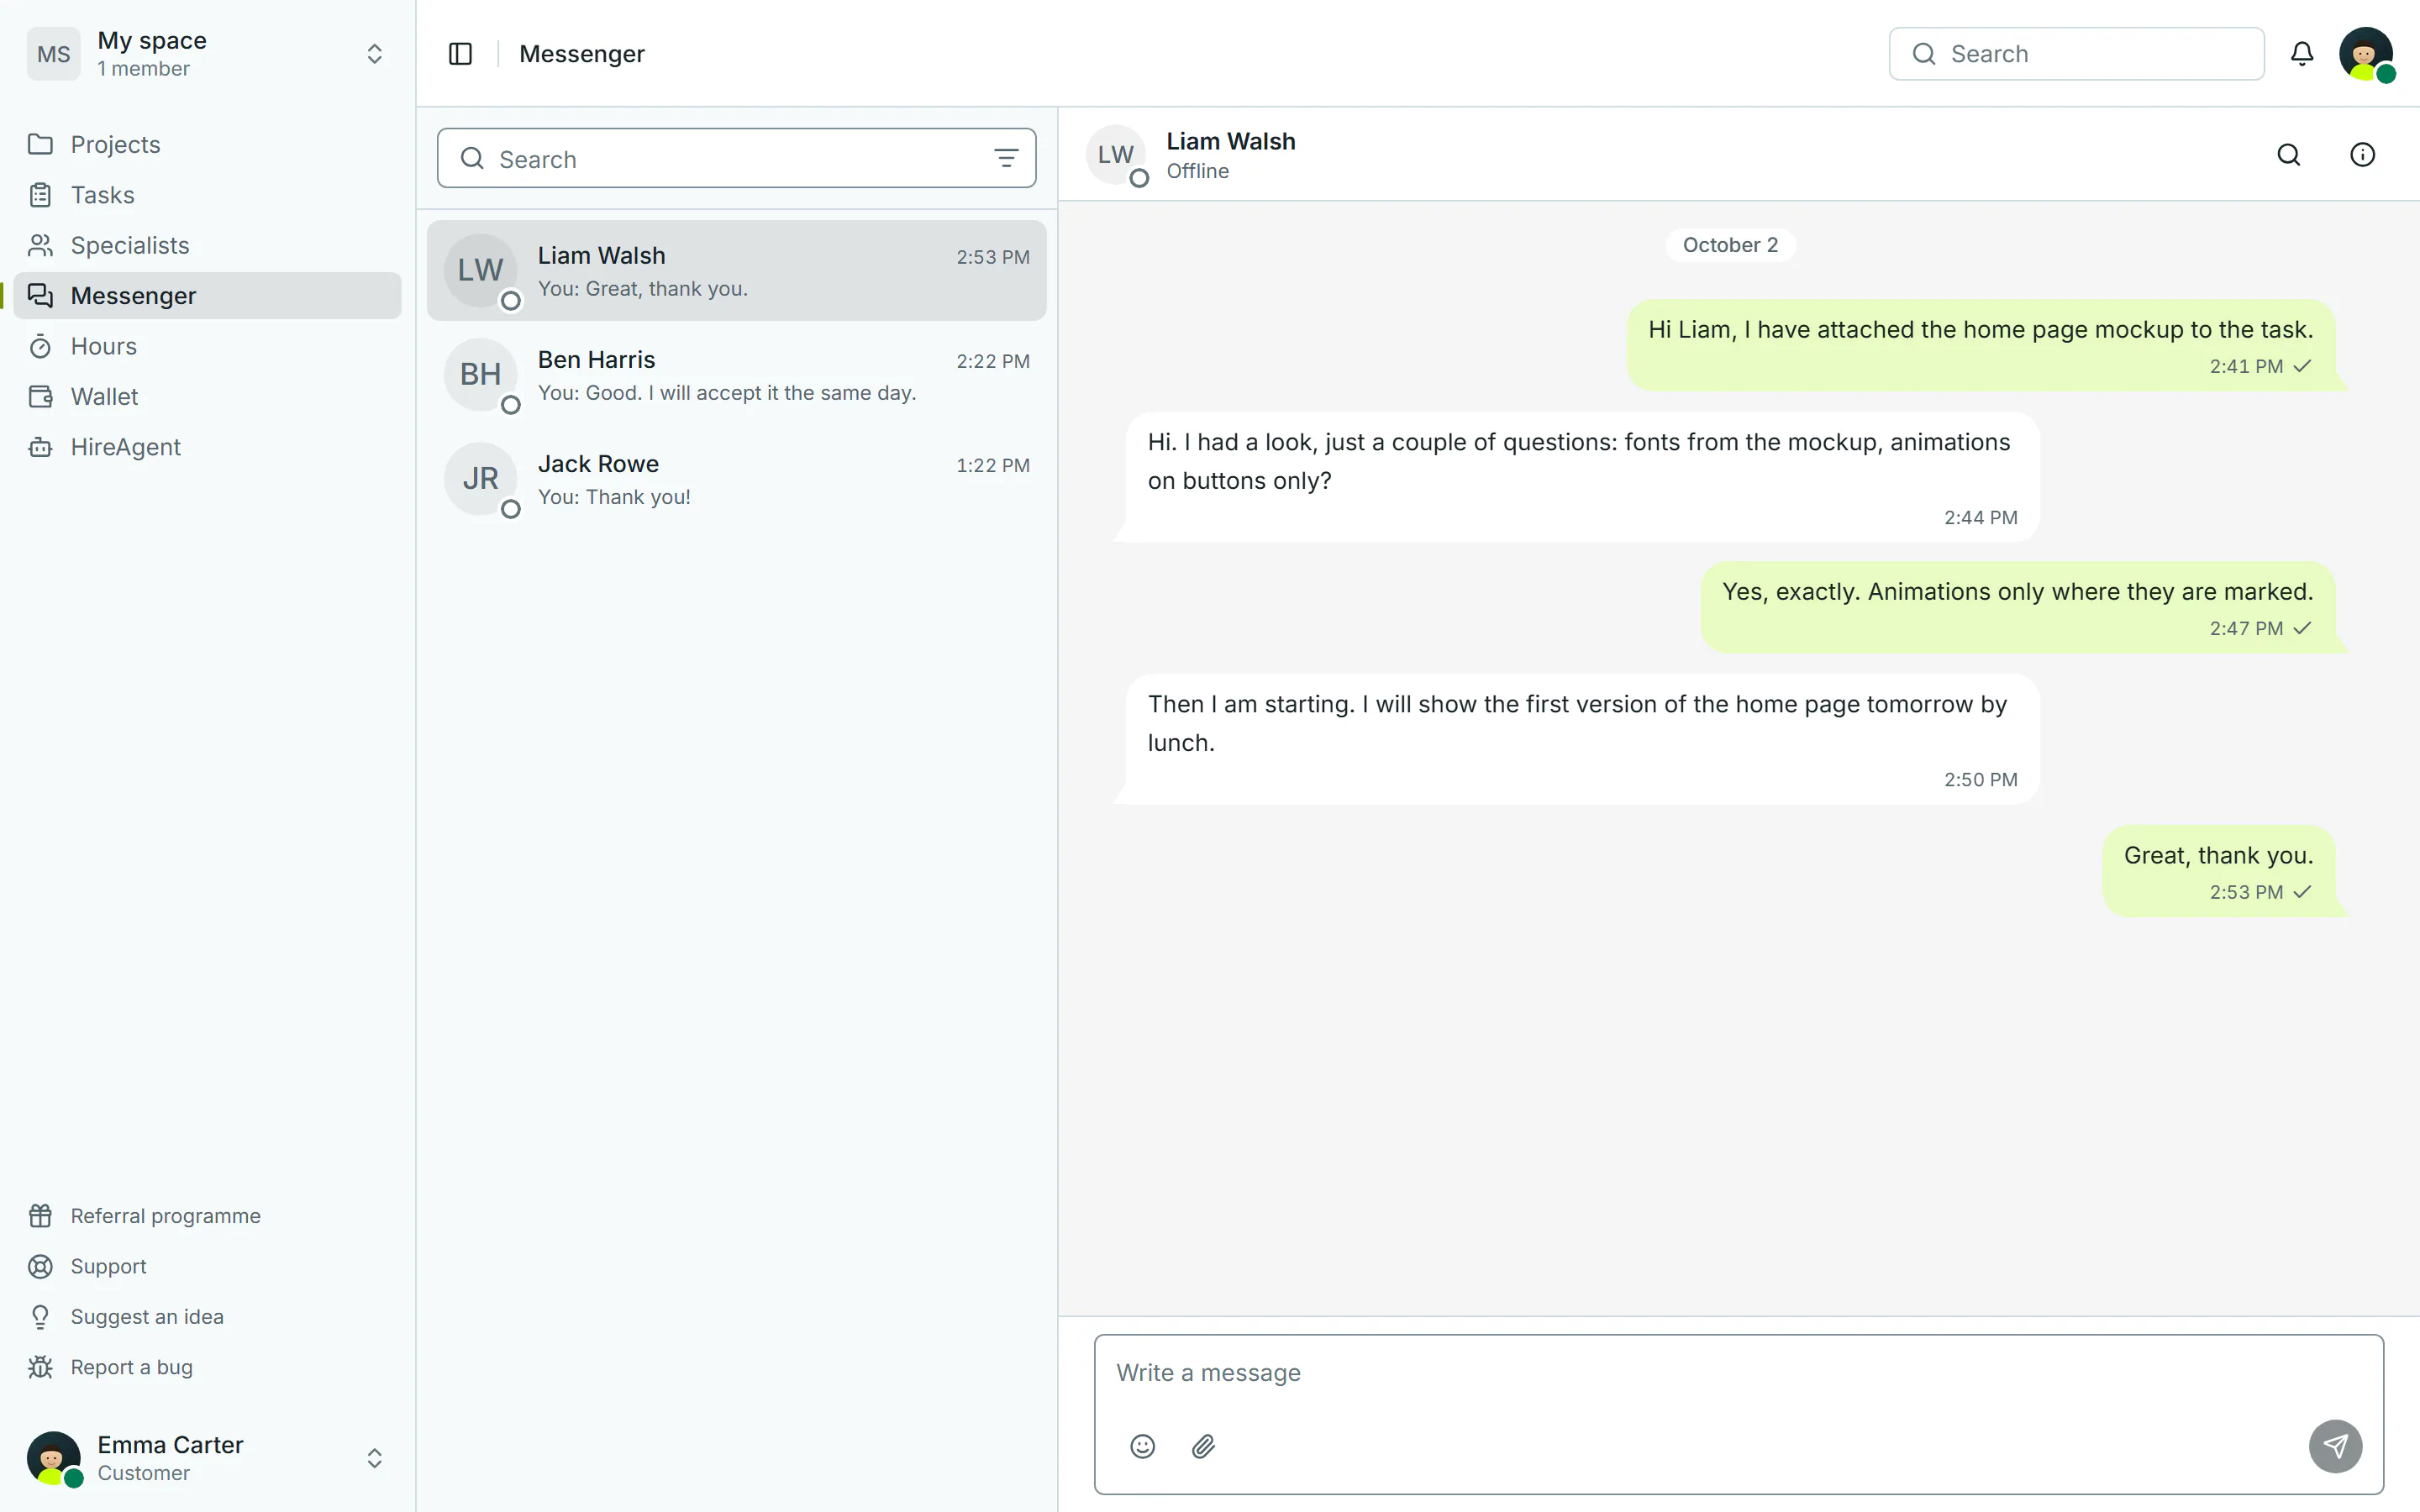Image resolution: width=2420 pixels, height=1512 pixels.
Task: Focus the chat list Search field
Action: (x=736, y=158)
